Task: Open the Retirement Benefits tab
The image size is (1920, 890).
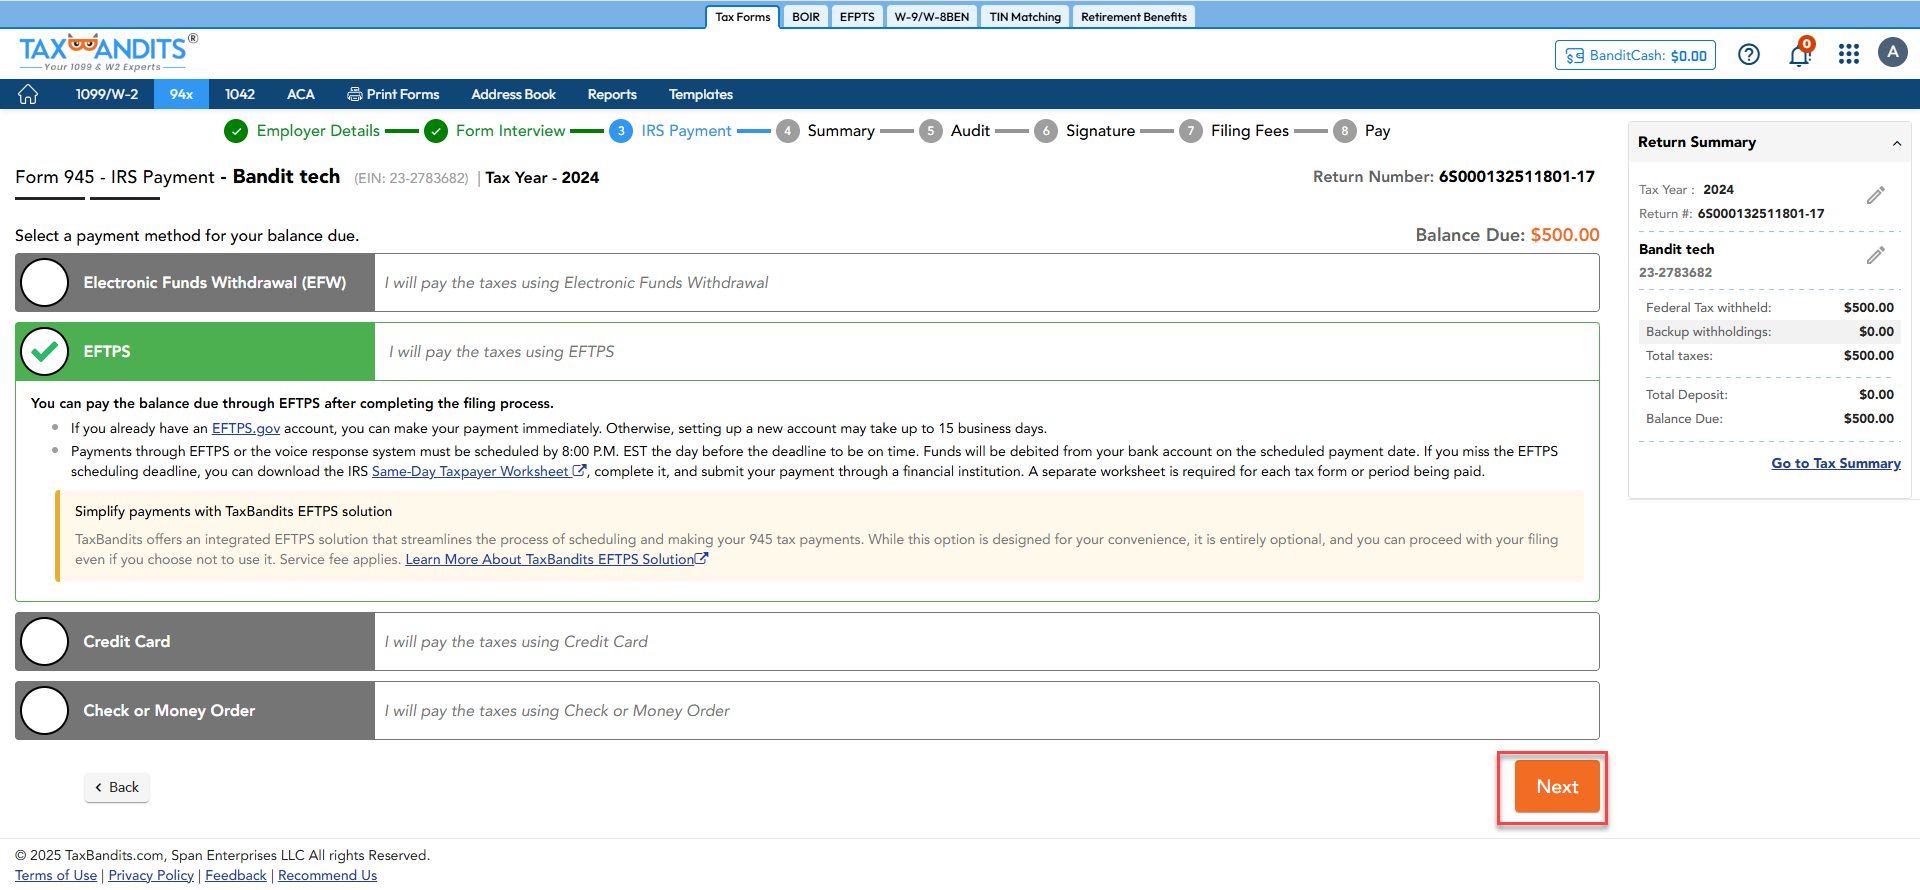Action: pos(1134,17)
